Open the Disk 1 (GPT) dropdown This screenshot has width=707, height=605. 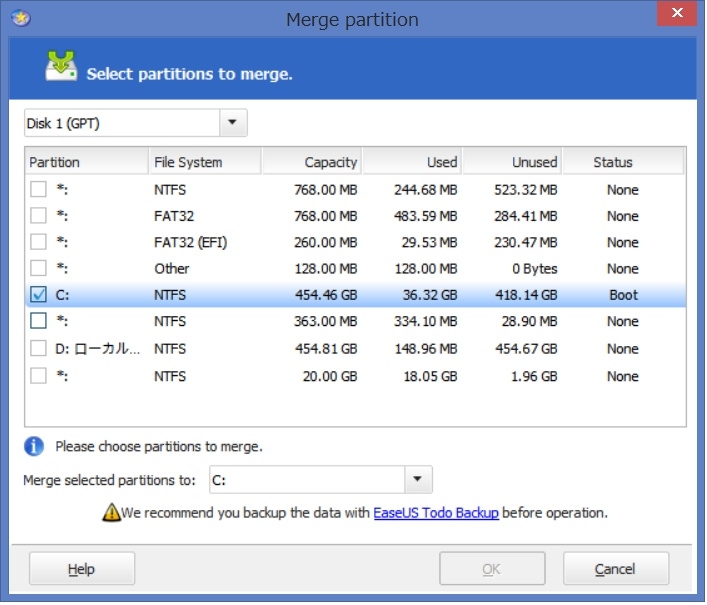pyautogui.click(x=233, y=123)
